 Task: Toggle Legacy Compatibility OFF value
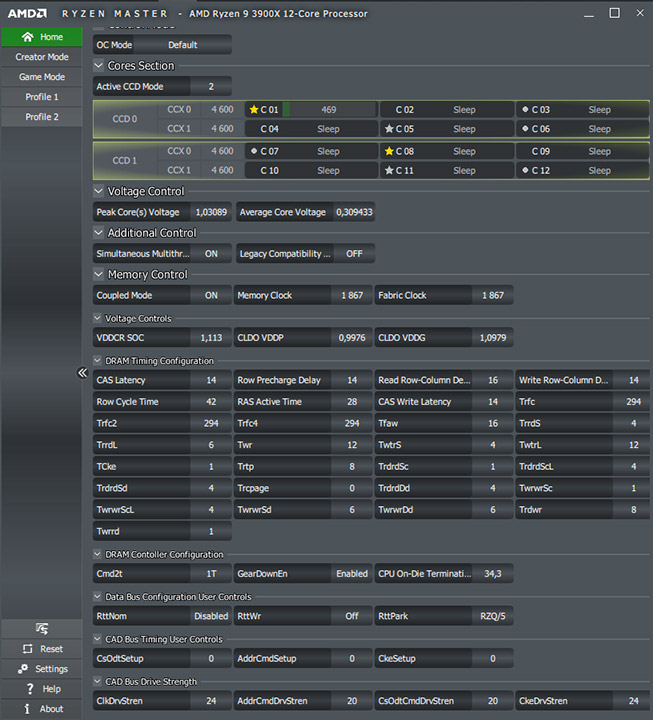354,253
